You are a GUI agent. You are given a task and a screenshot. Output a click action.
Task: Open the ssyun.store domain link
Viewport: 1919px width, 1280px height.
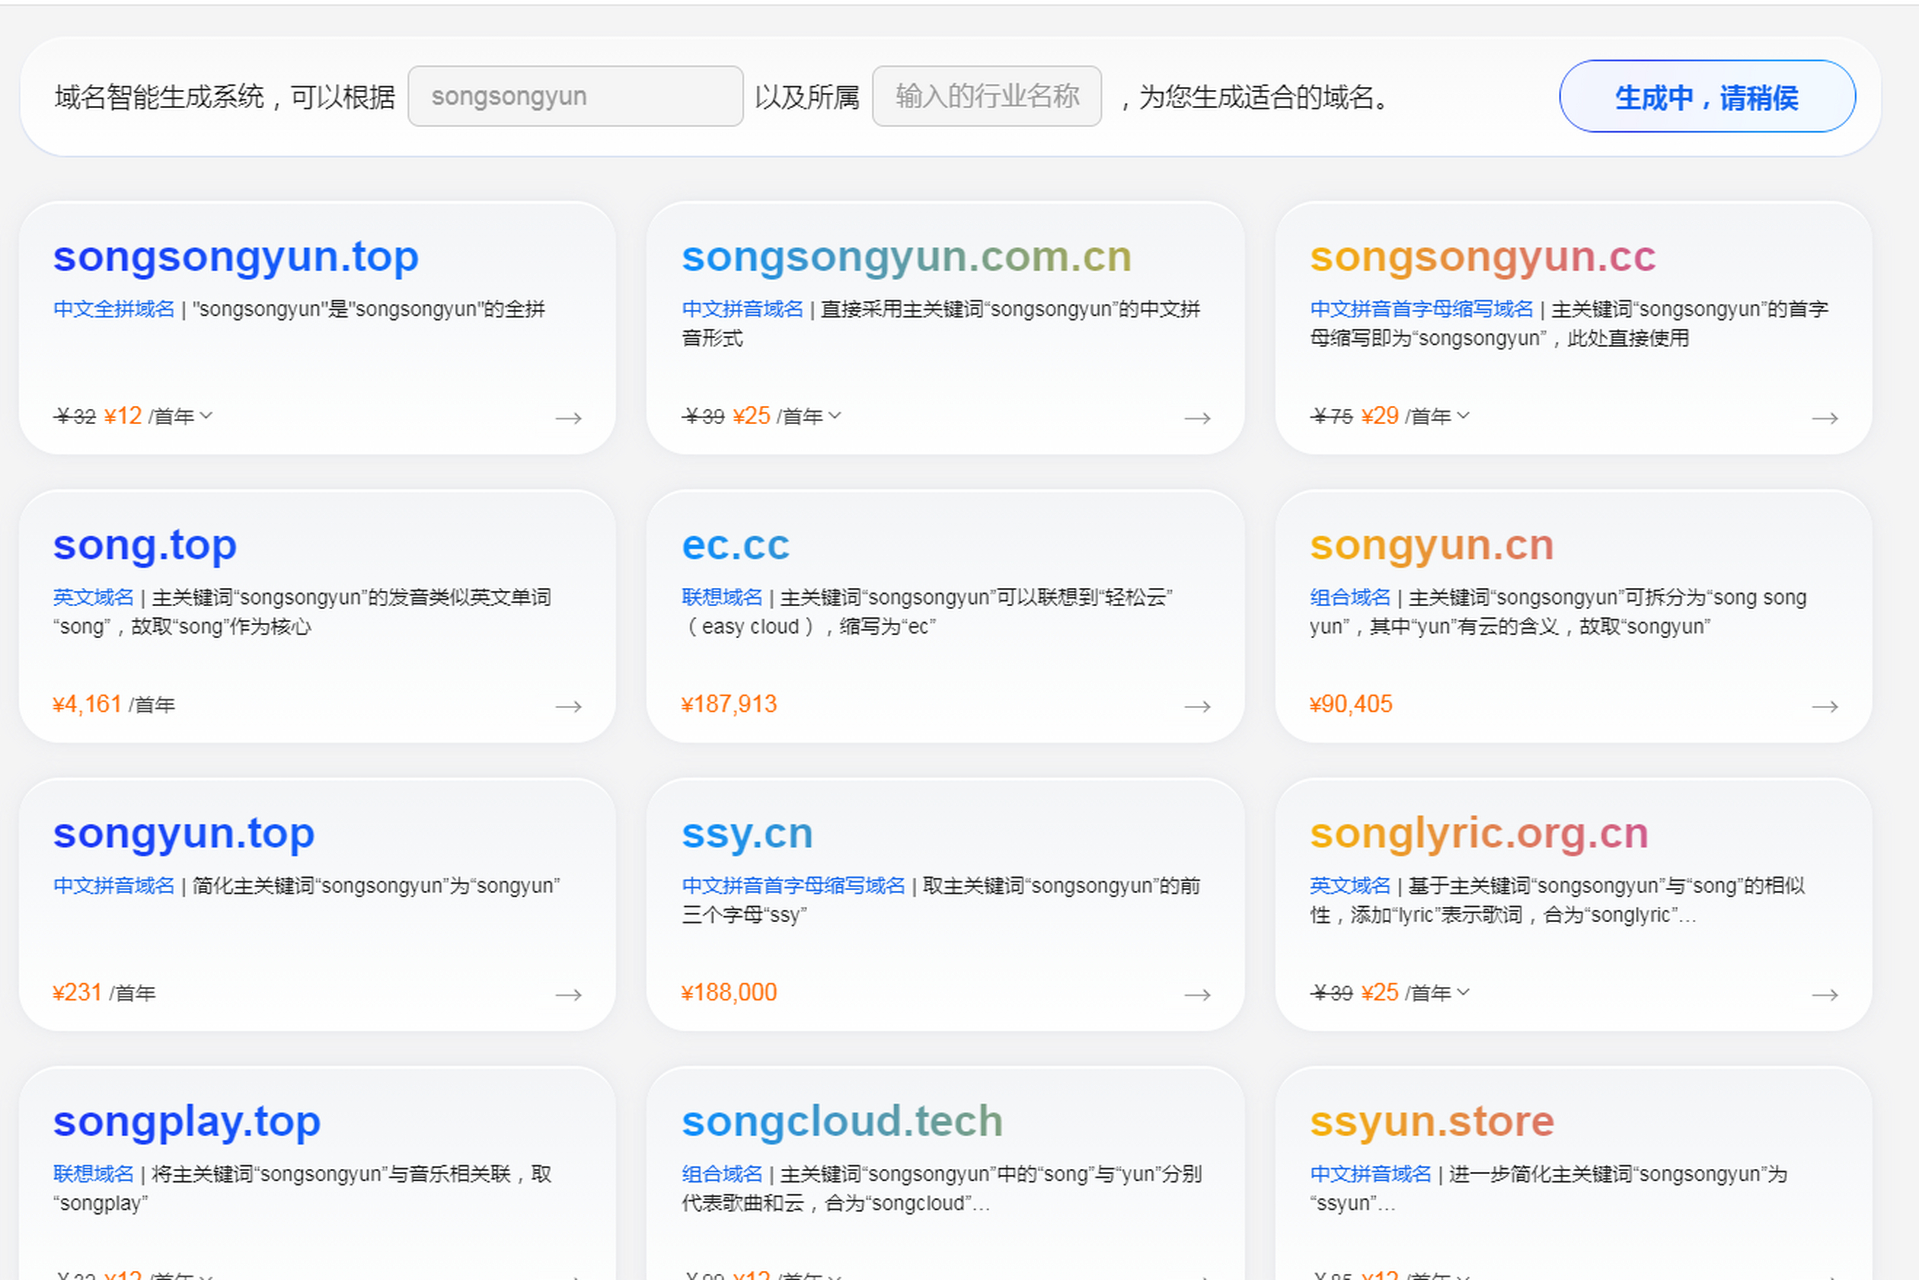pos(1431,1121)
